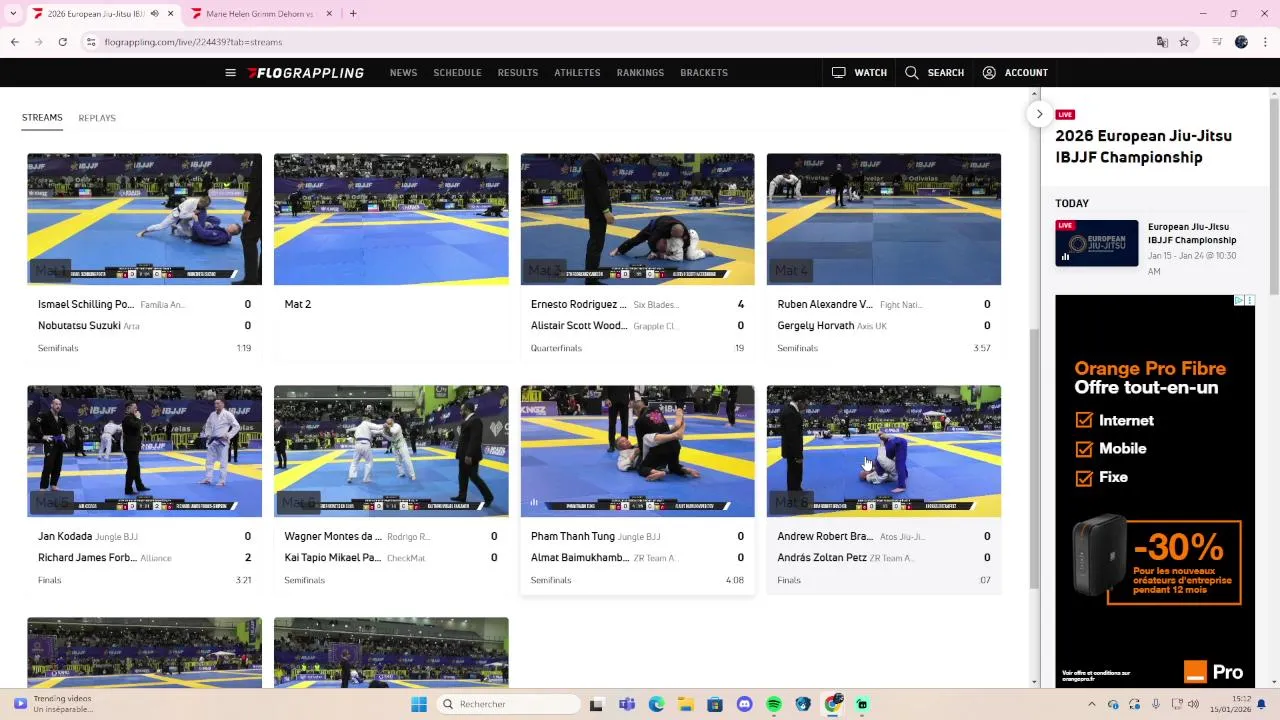This screenshot has height=720, width=1280.
Task: Select the STREAMS tab
Action: pyautogui.click(x=42, y=118)
